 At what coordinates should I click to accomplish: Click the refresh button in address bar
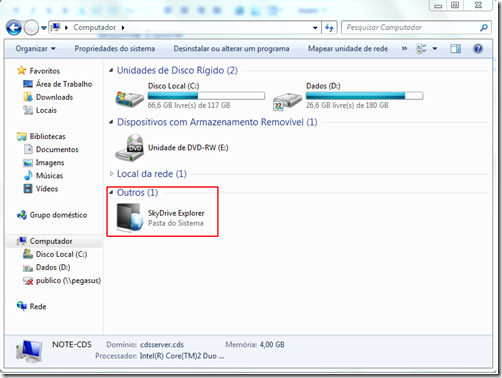[x=329, y=28]
